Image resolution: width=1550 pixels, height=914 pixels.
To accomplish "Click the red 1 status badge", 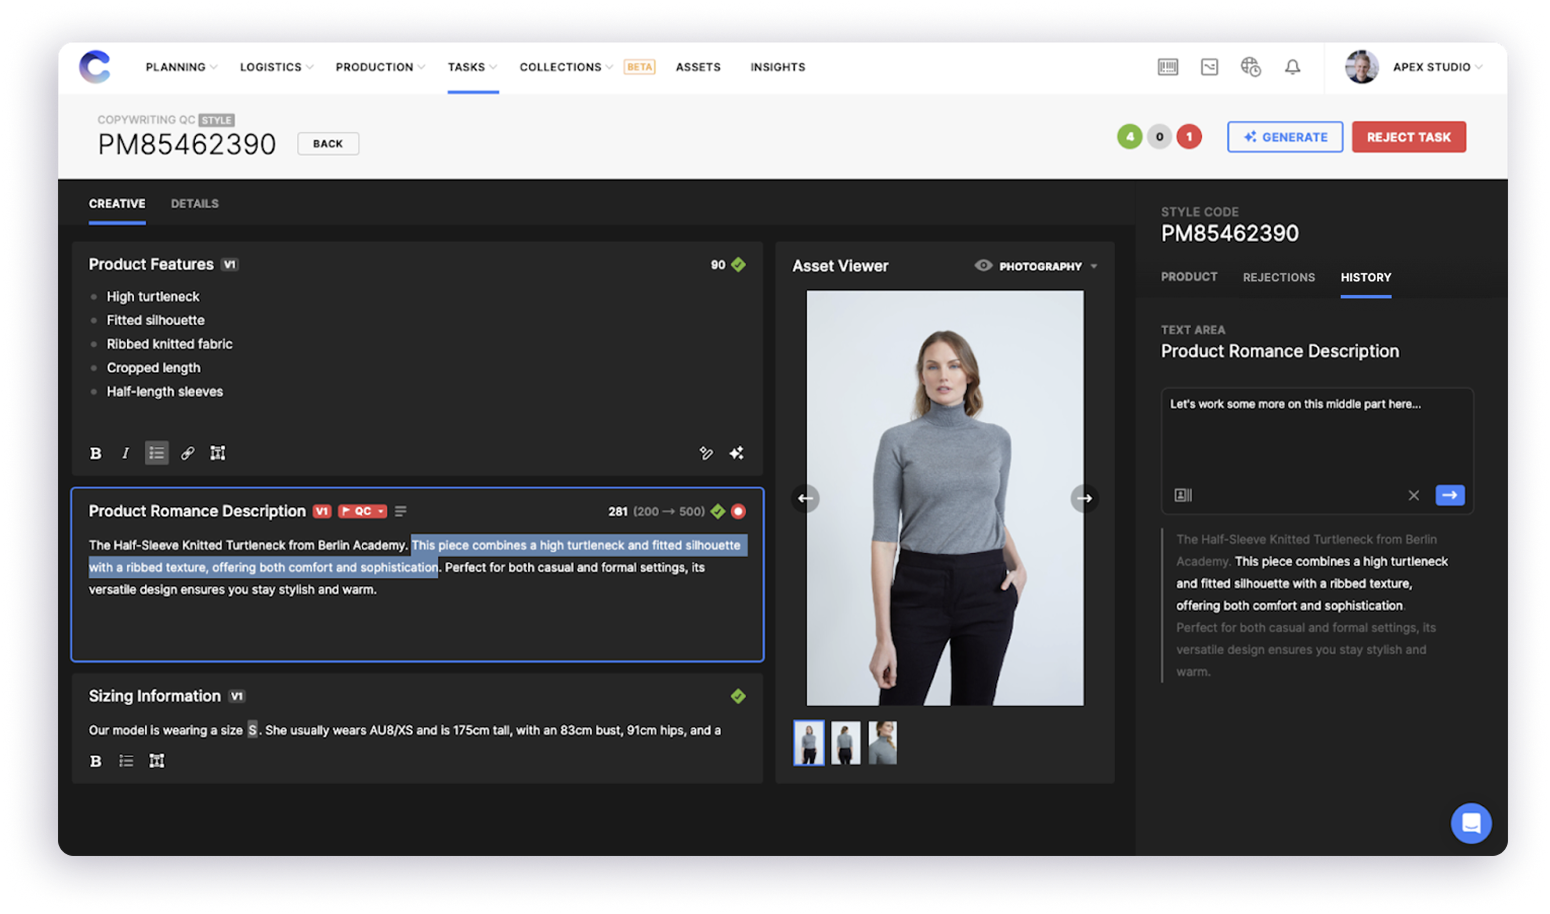I will [x=1189, y=137].
